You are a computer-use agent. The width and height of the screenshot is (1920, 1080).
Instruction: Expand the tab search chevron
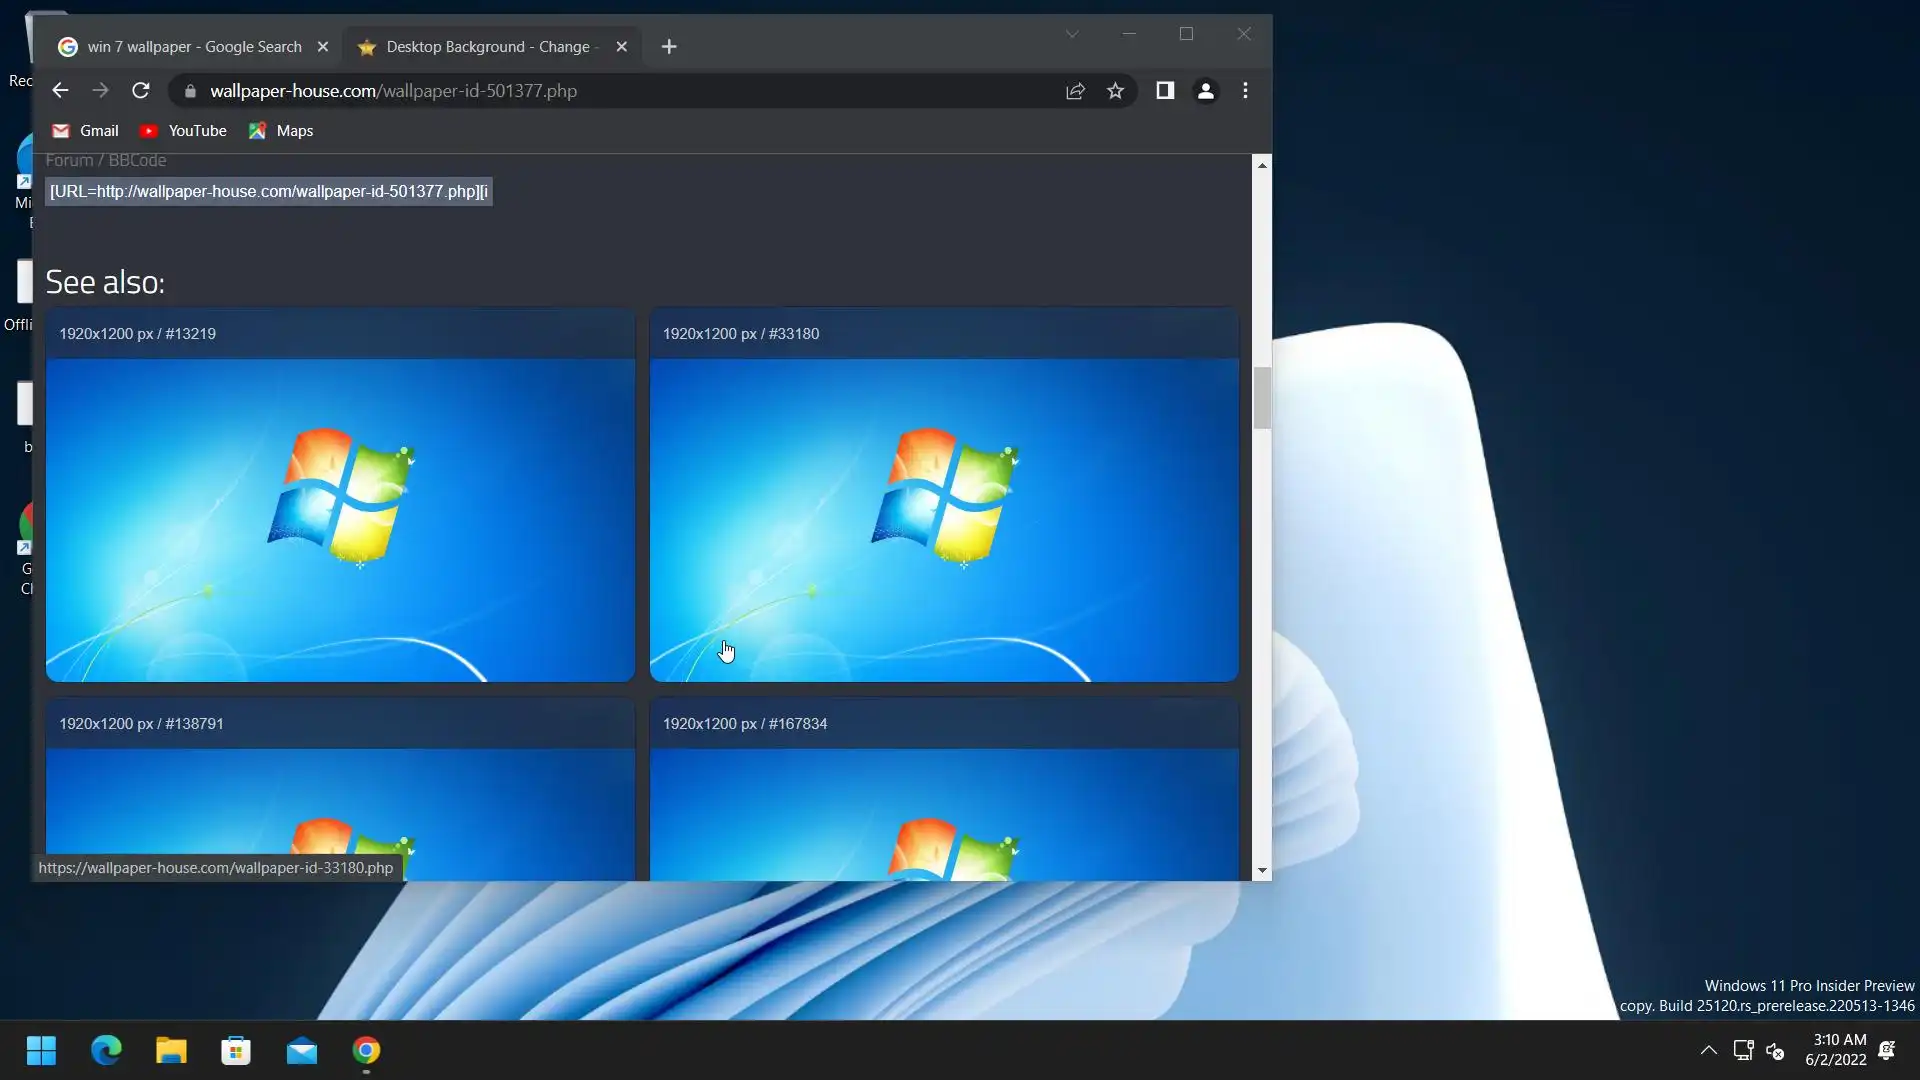(x=1072, y=34)
